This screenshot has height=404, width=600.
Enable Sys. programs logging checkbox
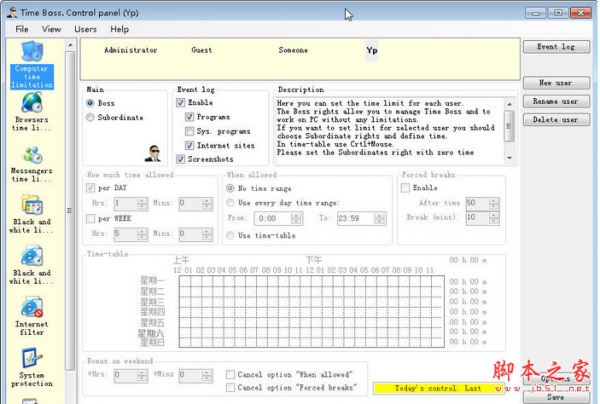[x=189, y=131]
